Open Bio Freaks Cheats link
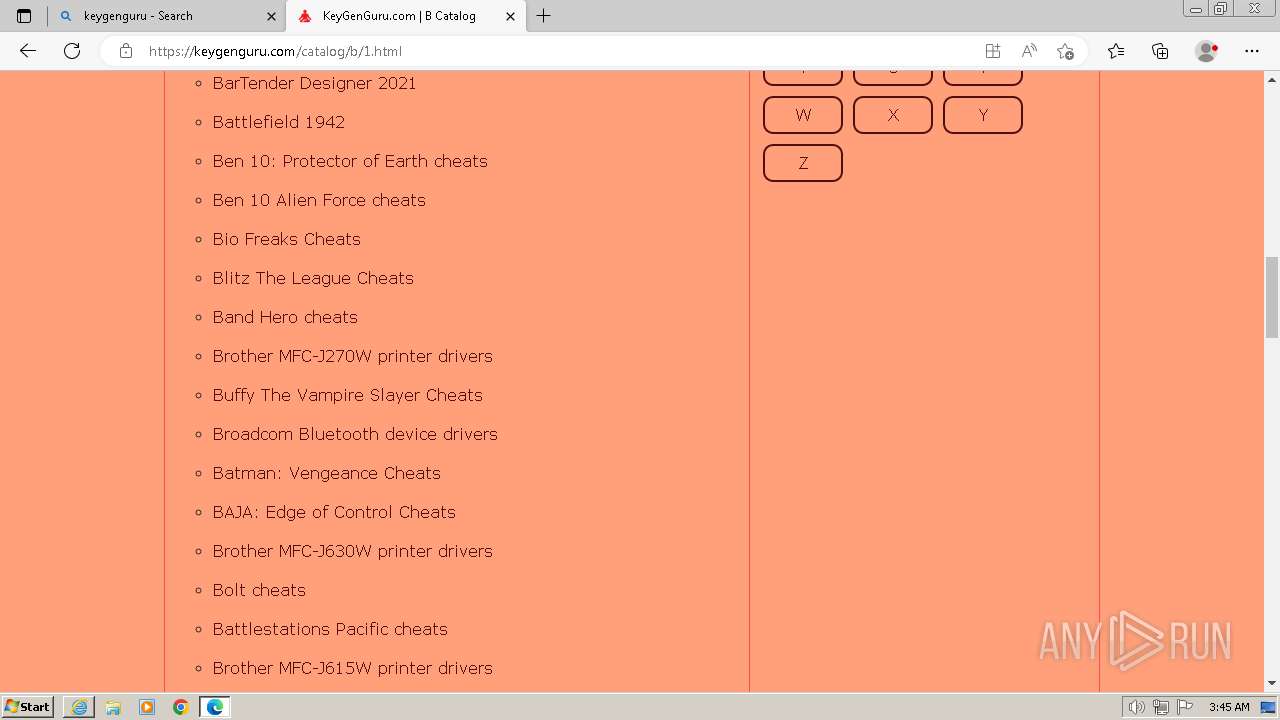The image size is (1280, 720). pyautogui.click(x=286, y=239)
